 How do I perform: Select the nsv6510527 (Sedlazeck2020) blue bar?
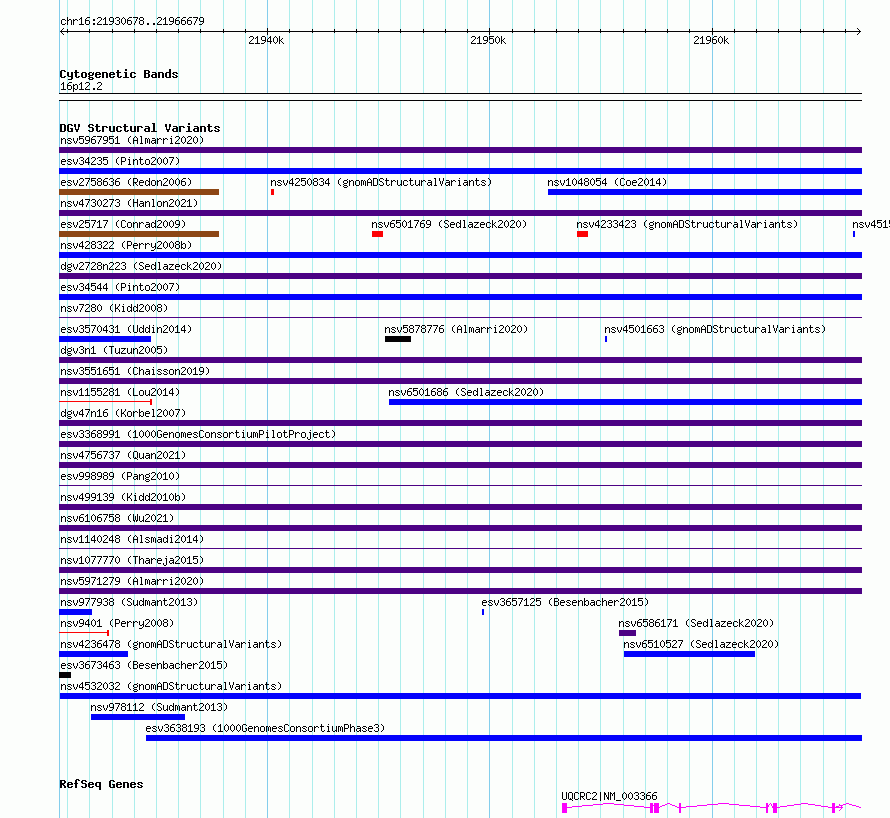(689, 654)
